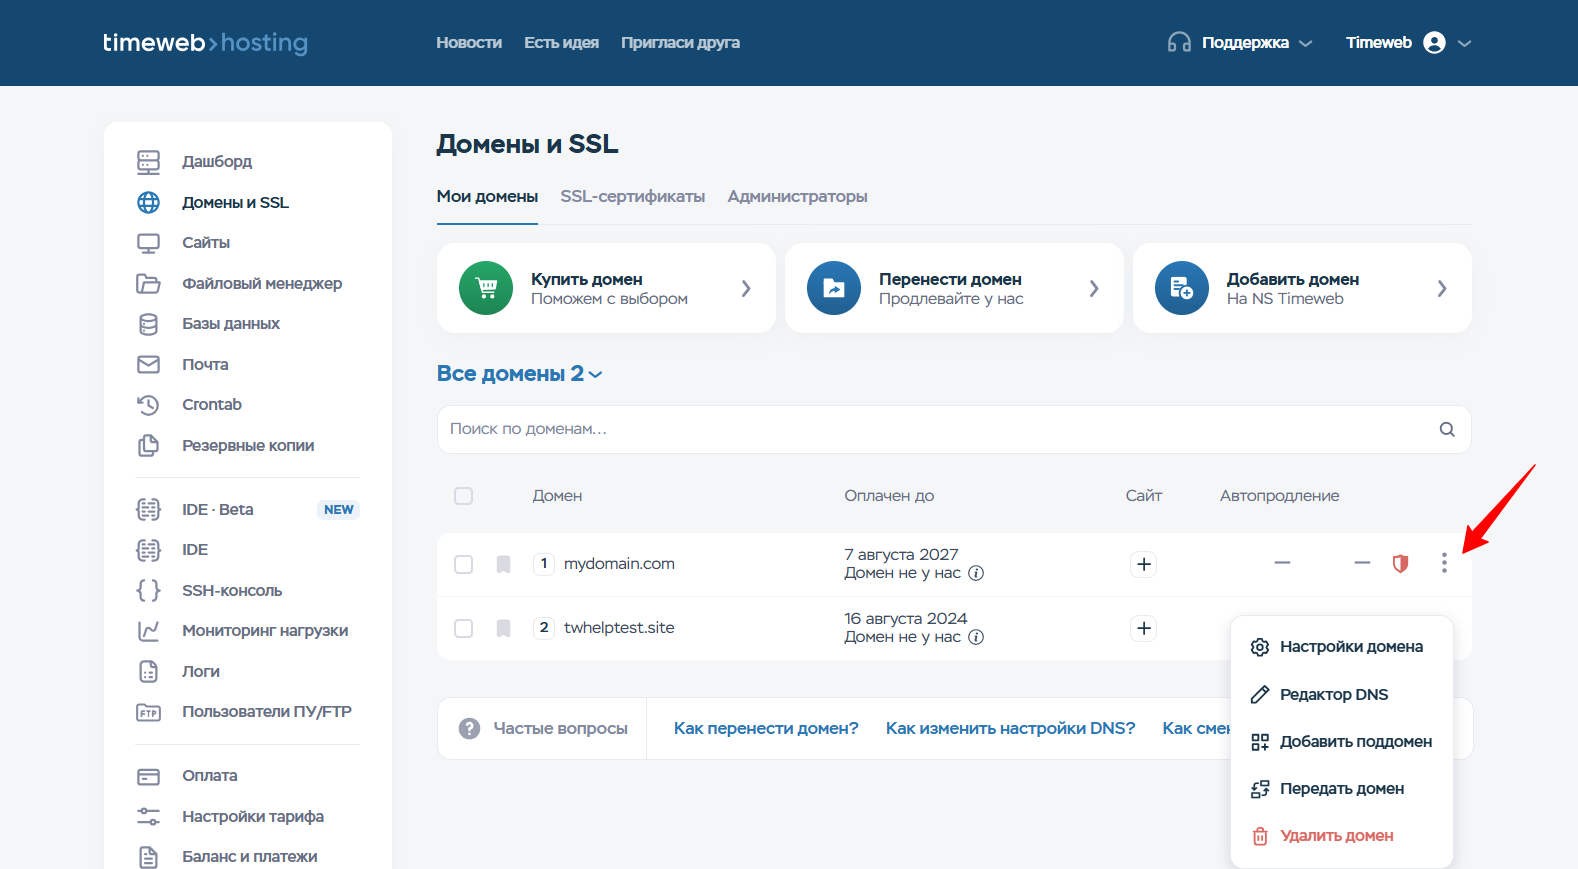Switch to the Мои домены tab
The image size is (1578, 869).
487,197
